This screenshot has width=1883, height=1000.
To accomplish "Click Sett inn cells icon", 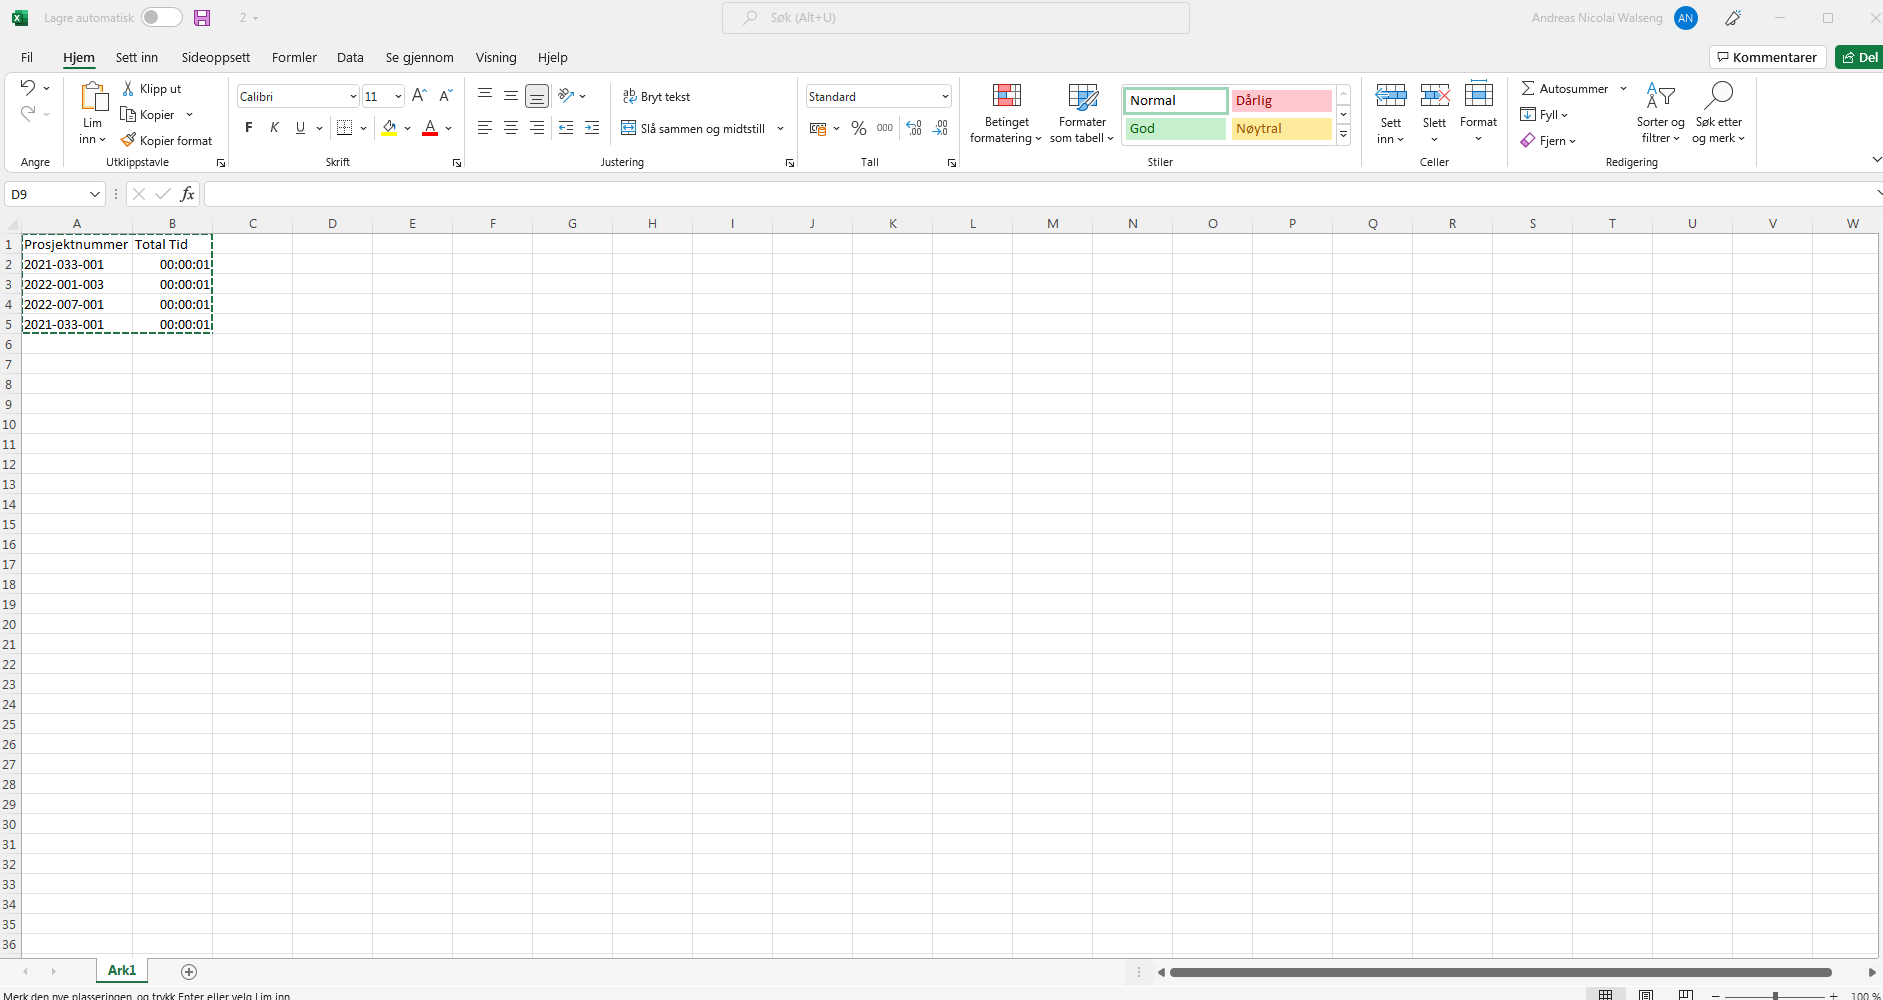I will tap(1391, 96).
